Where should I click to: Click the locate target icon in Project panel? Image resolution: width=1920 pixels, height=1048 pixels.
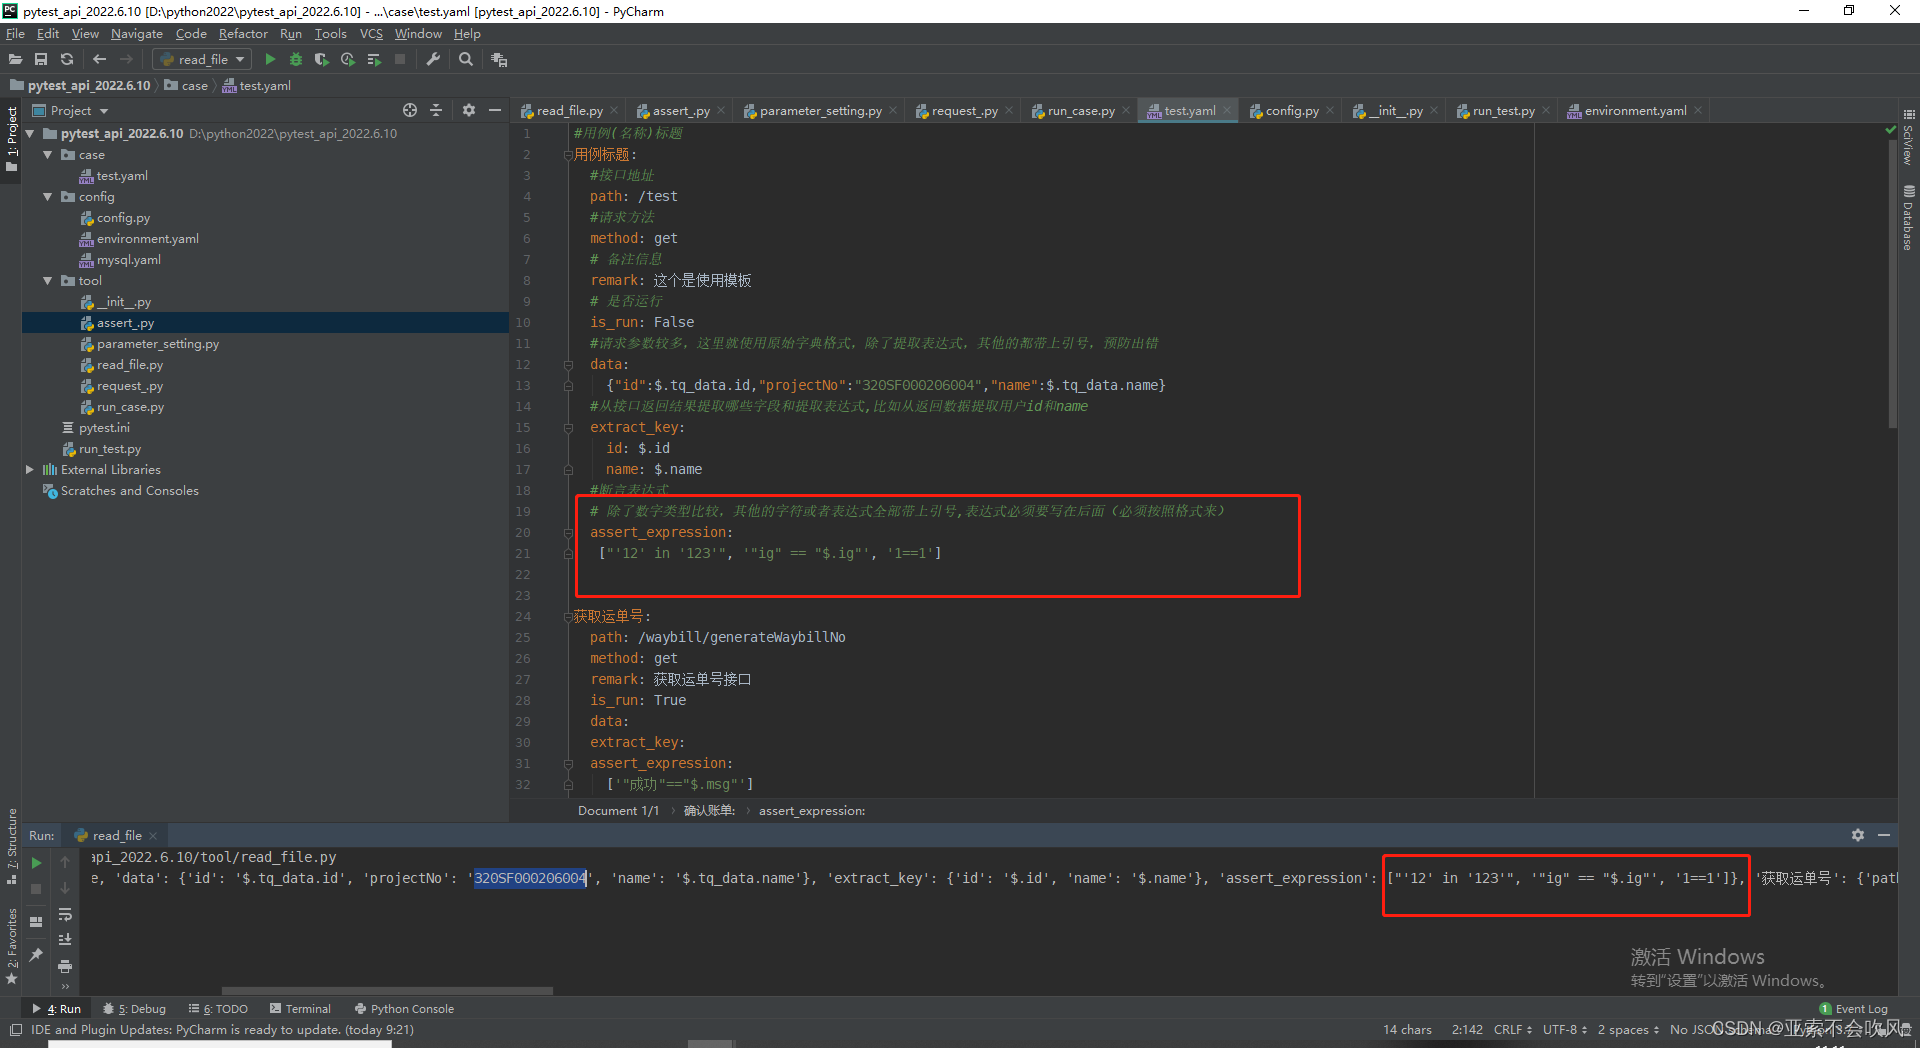pos(410,110)
